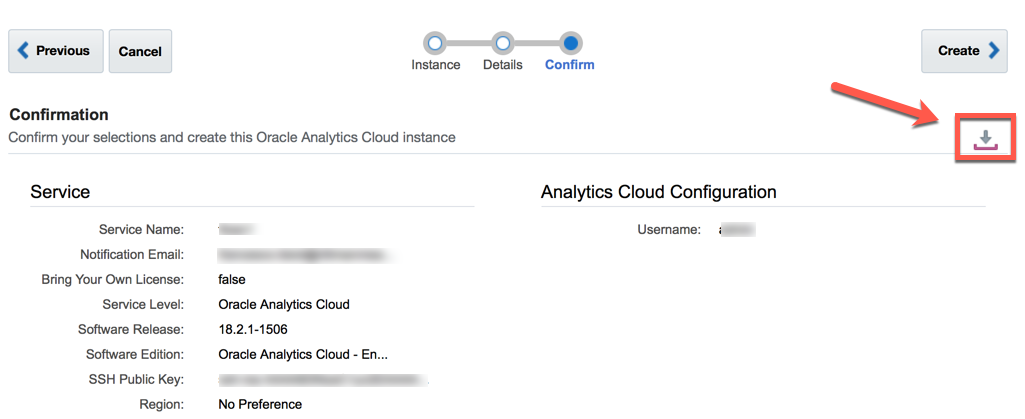Click the Instance step label
The height and width of the screenshot is (419, 1025).
(436, 65)
